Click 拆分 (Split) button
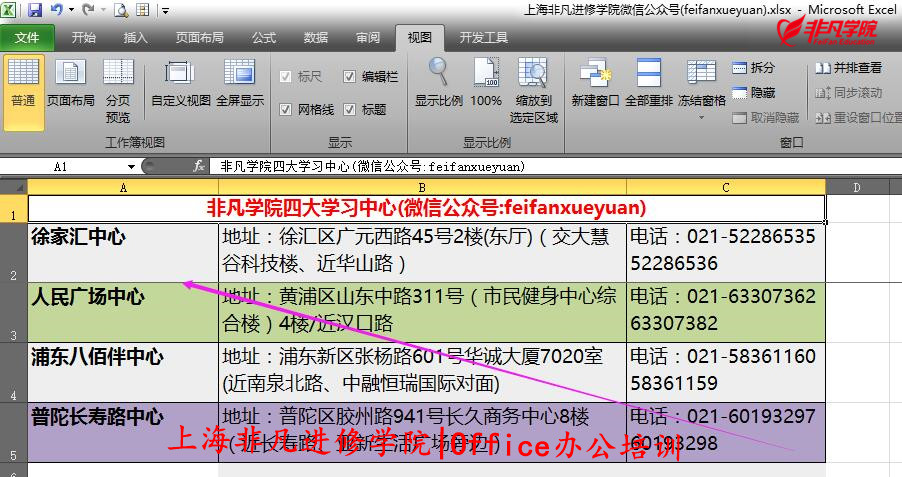 (754, 68)
